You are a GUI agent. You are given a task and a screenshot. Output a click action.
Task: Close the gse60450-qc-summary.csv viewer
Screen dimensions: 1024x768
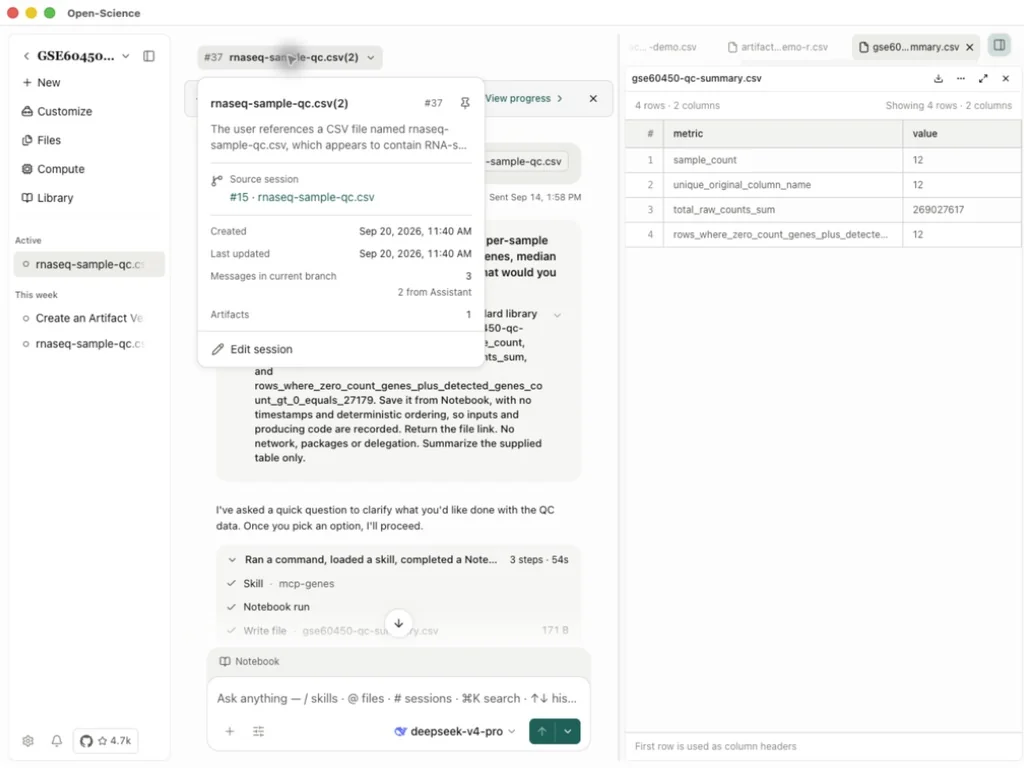[1006, 78]
